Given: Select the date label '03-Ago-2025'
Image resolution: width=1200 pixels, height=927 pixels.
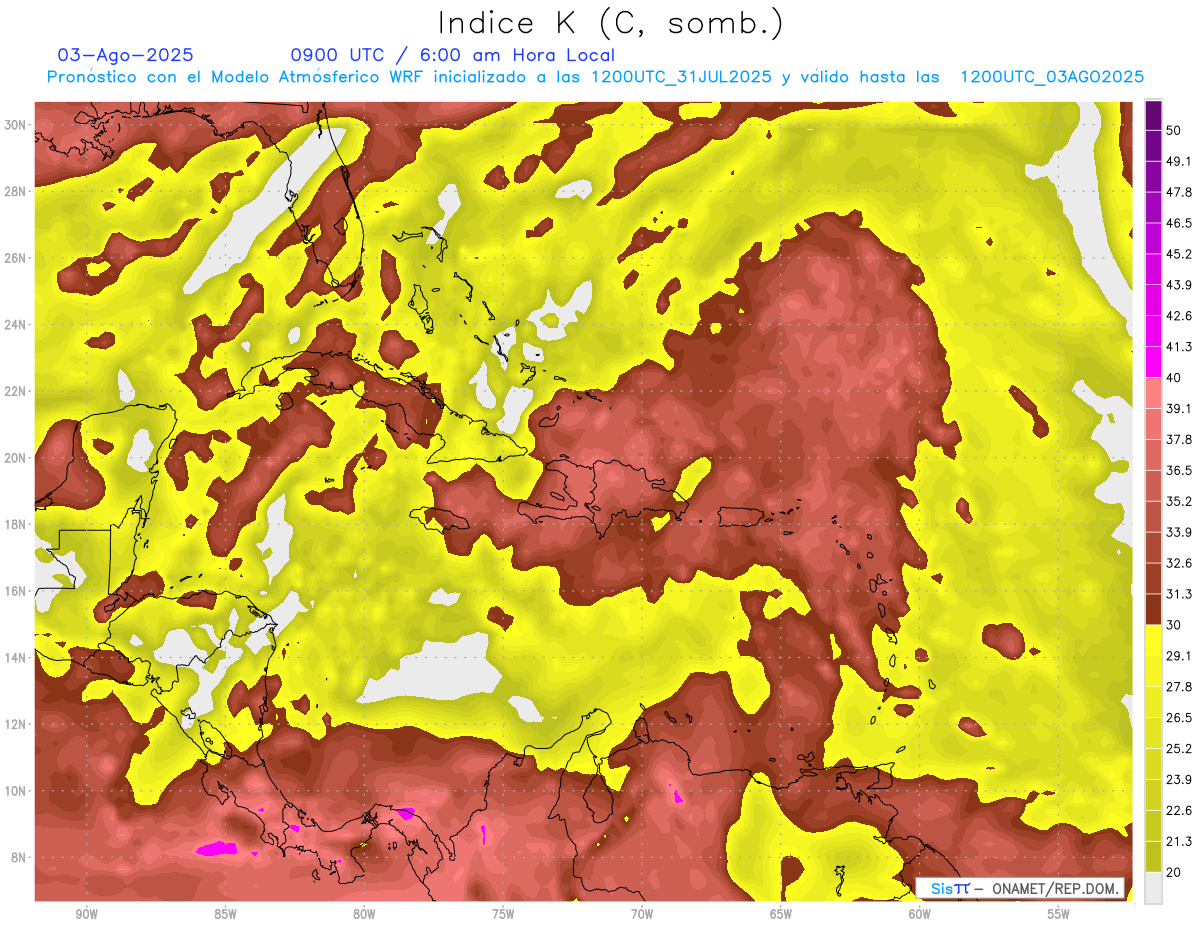Looking at the screenshot, I should 125,55.
